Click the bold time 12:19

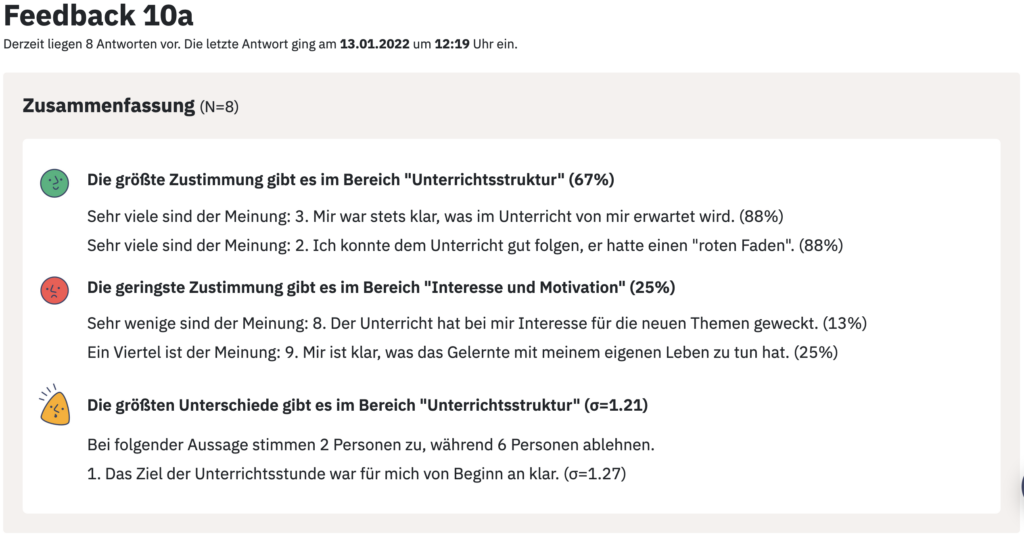coord(452,44)
